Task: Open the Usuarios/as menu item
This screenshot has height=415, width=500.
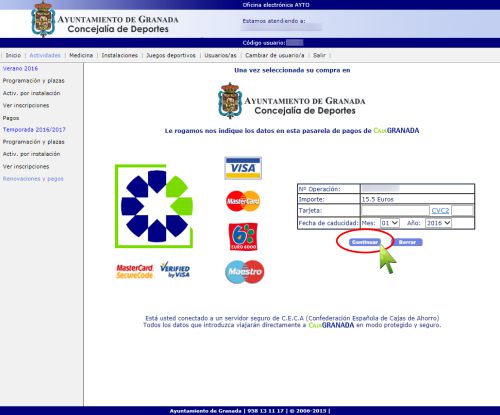Action: tap(220, 55)
